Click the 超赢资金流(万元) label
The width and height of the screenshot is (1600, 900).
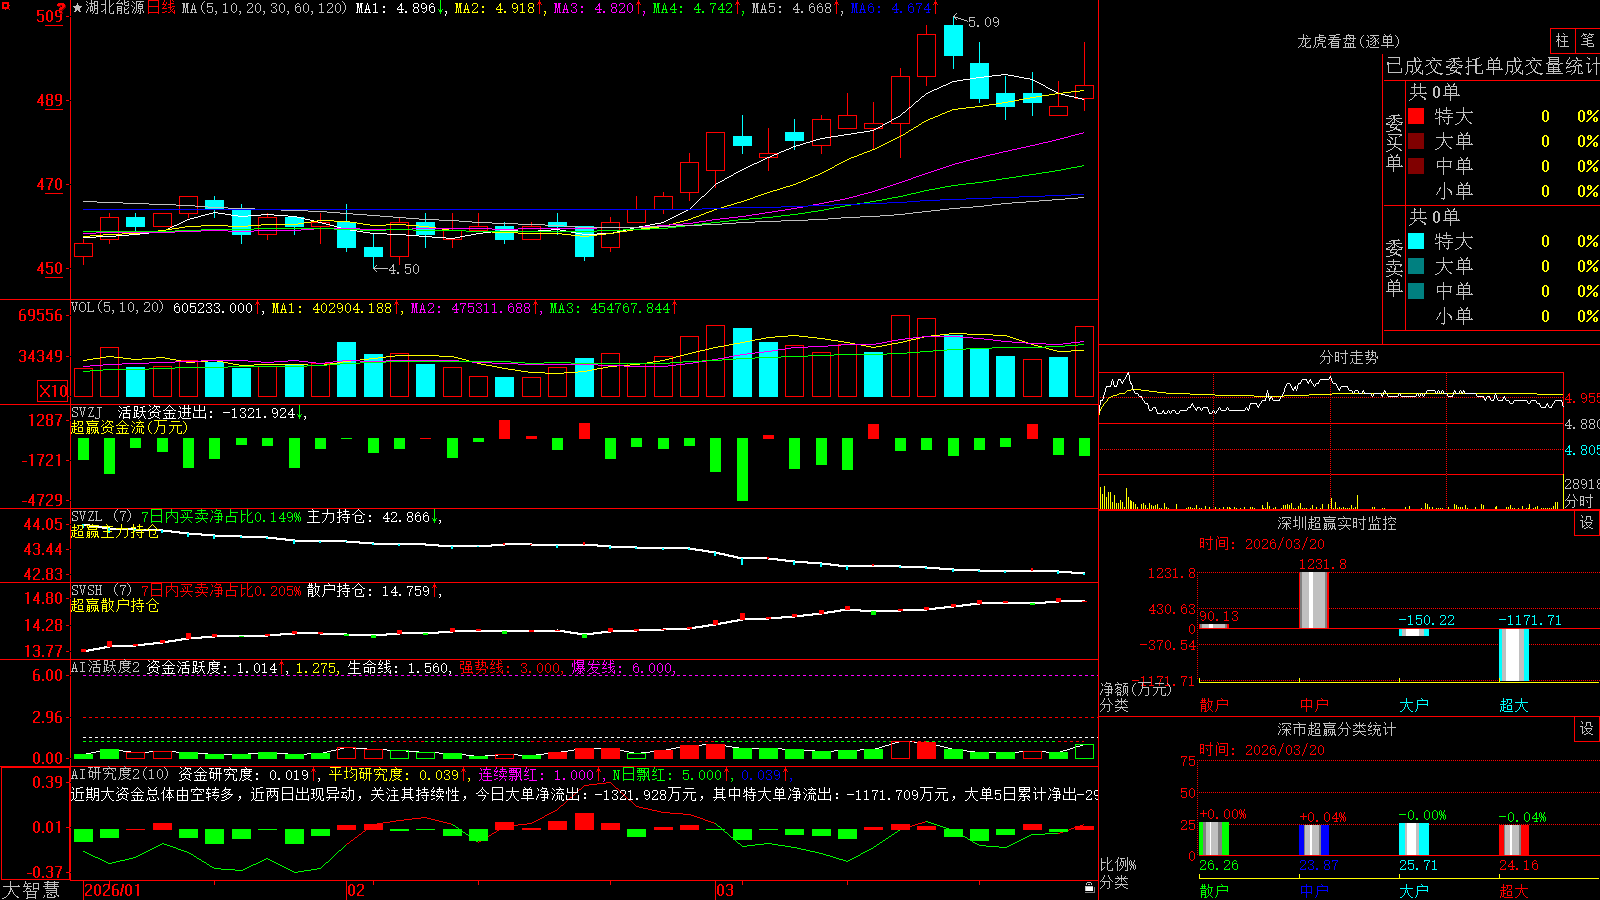(129, 428)
